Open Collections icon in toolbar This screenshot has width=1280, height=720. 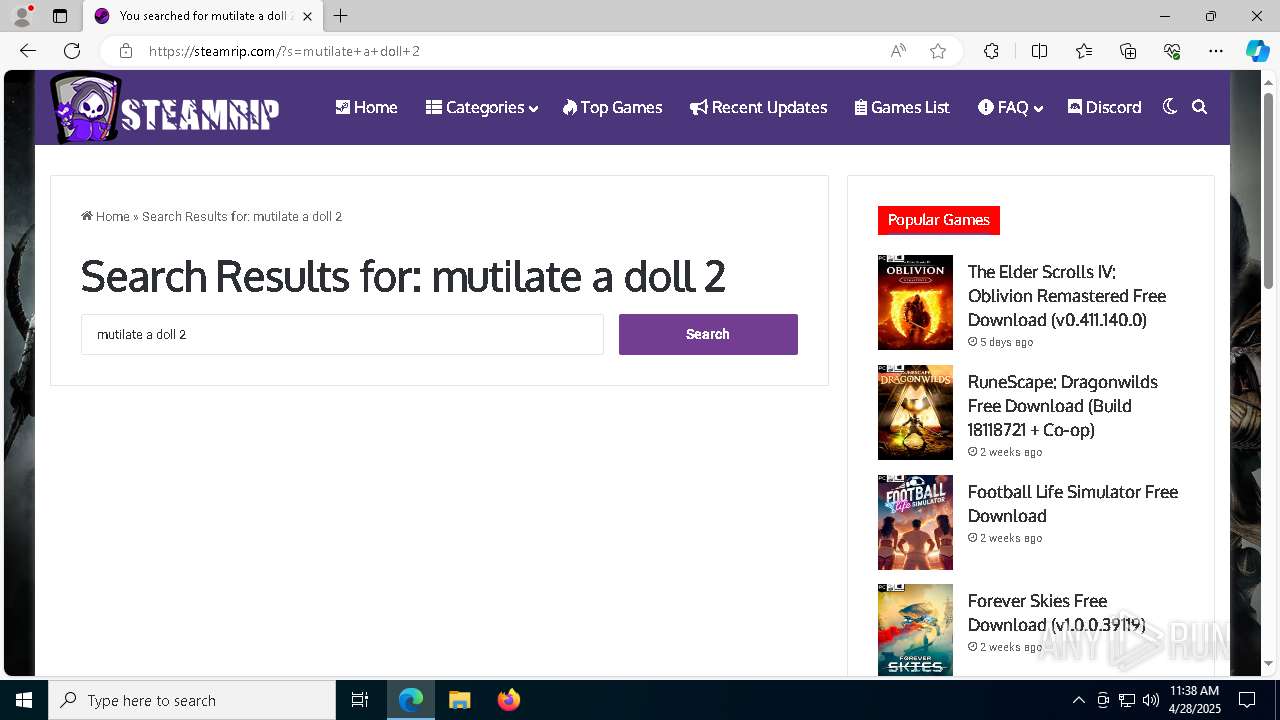click(1128, 51)
